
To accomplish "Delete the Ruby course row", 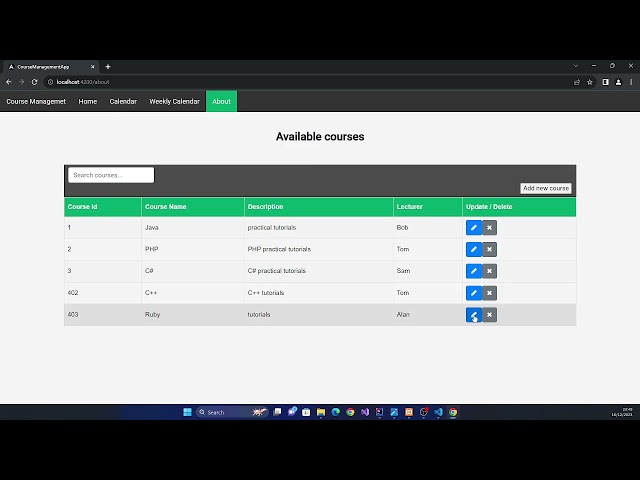I will [x=489, y=315].
